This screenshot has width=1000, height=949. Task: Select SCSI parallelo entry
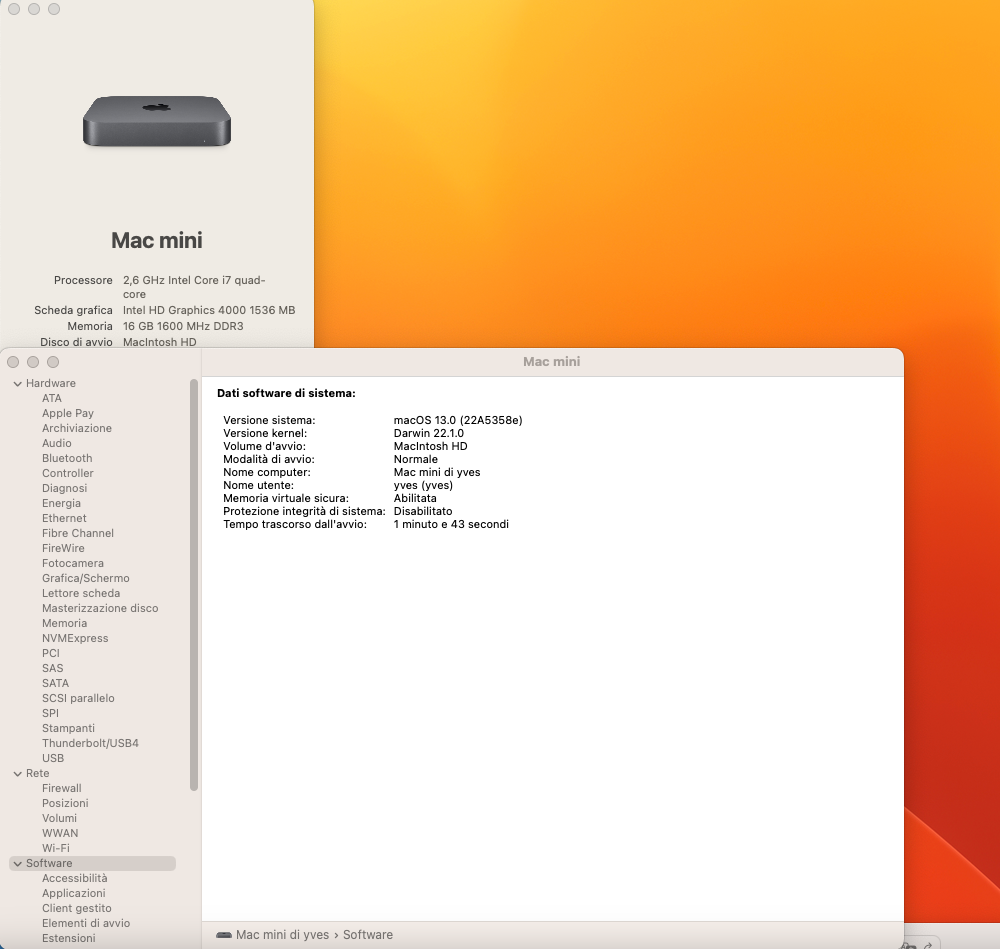78,698
